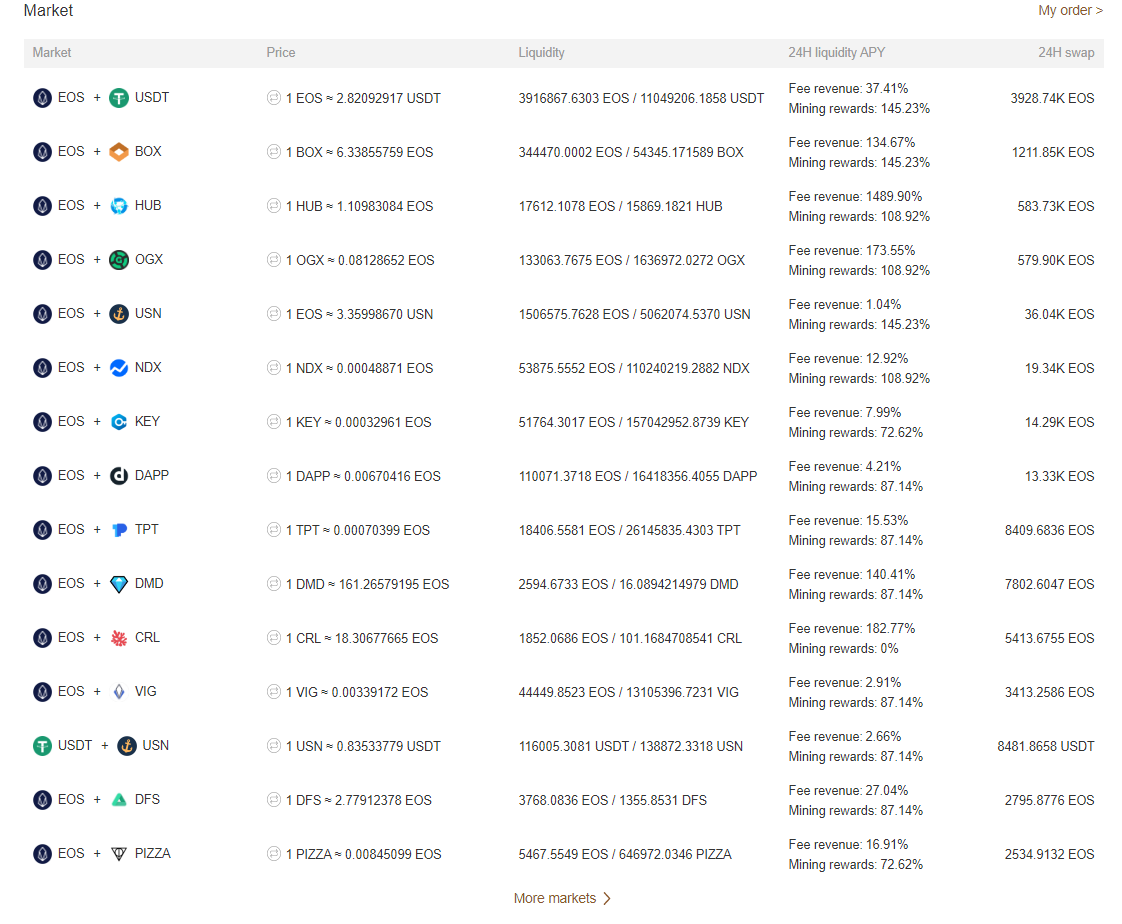Swap price direction for 1 HUB price
The width and height of the screenshot is (1122, 924).
pos(273,205)
